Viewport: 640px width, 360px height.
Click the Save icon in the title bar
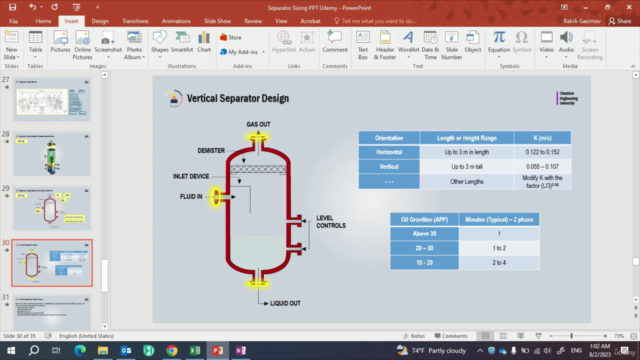coord(12,7)
